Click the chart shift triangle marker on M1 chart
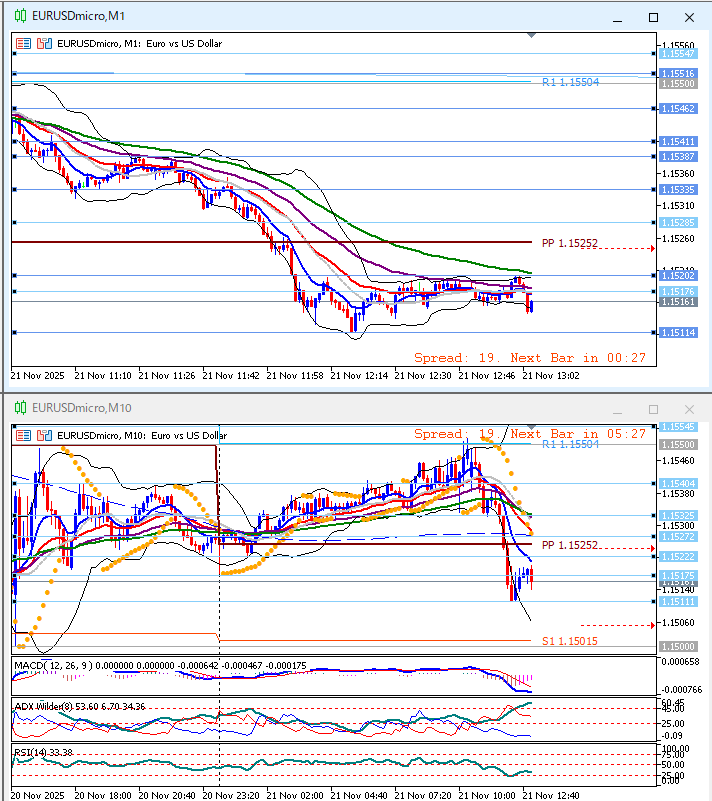The height and width of the screenshot is (801, 712). (x=531, y=37)
